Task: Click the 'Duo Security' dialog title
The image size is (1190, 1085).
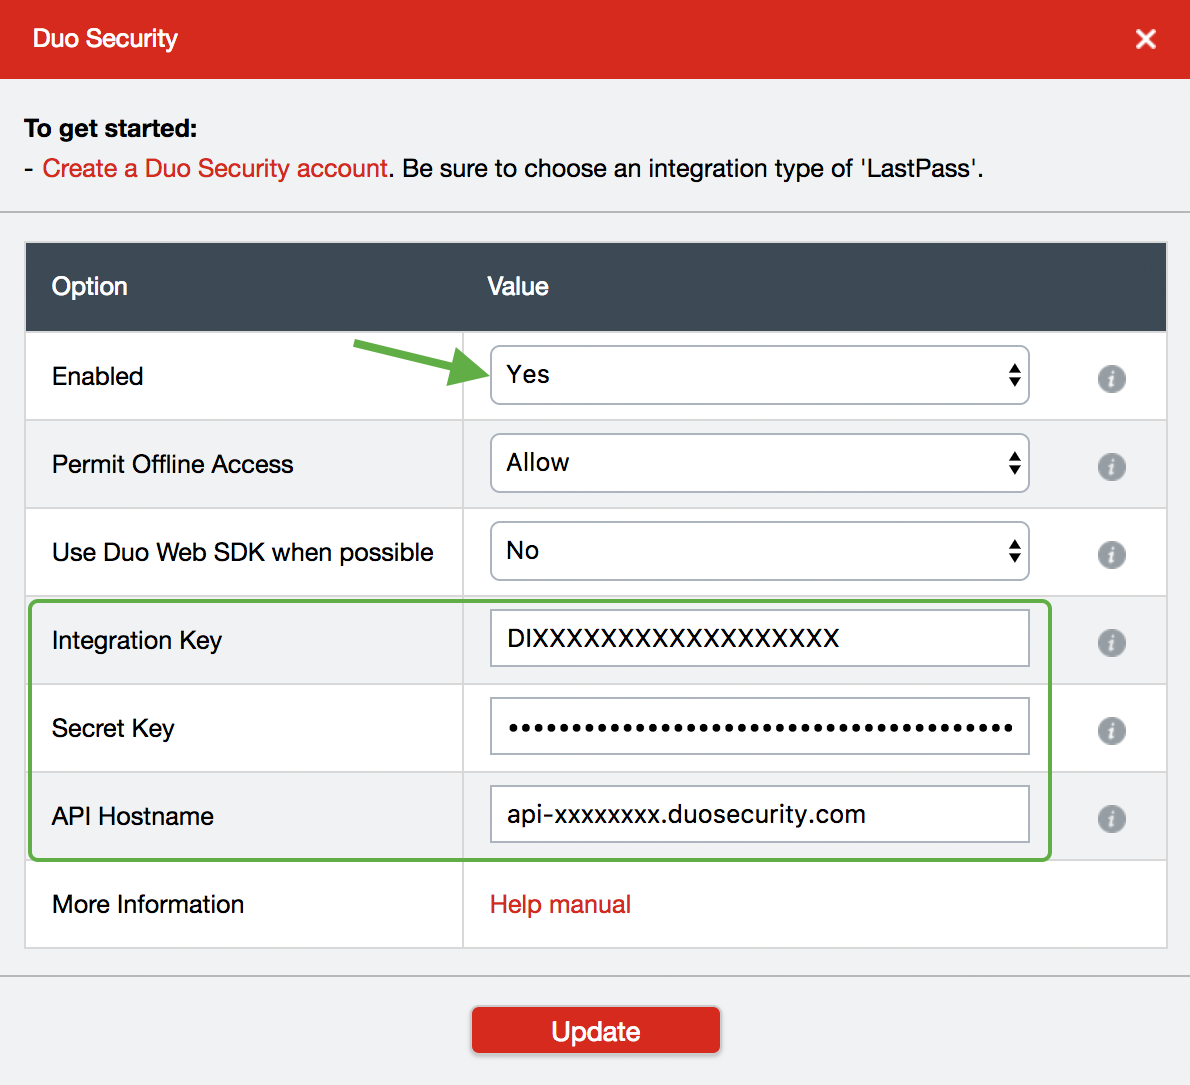Action: pyautogui.click(x=105, y=39)
